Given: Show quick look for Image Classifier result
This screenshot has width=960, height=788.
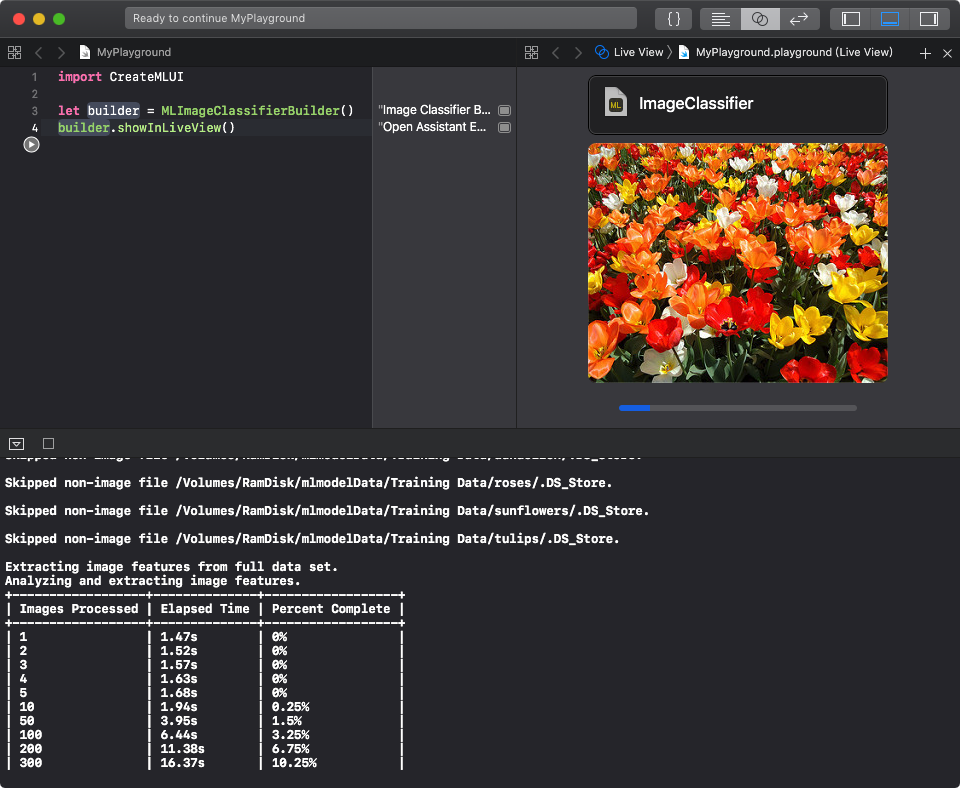Looking at the screenshot, I should coord(504,110).
